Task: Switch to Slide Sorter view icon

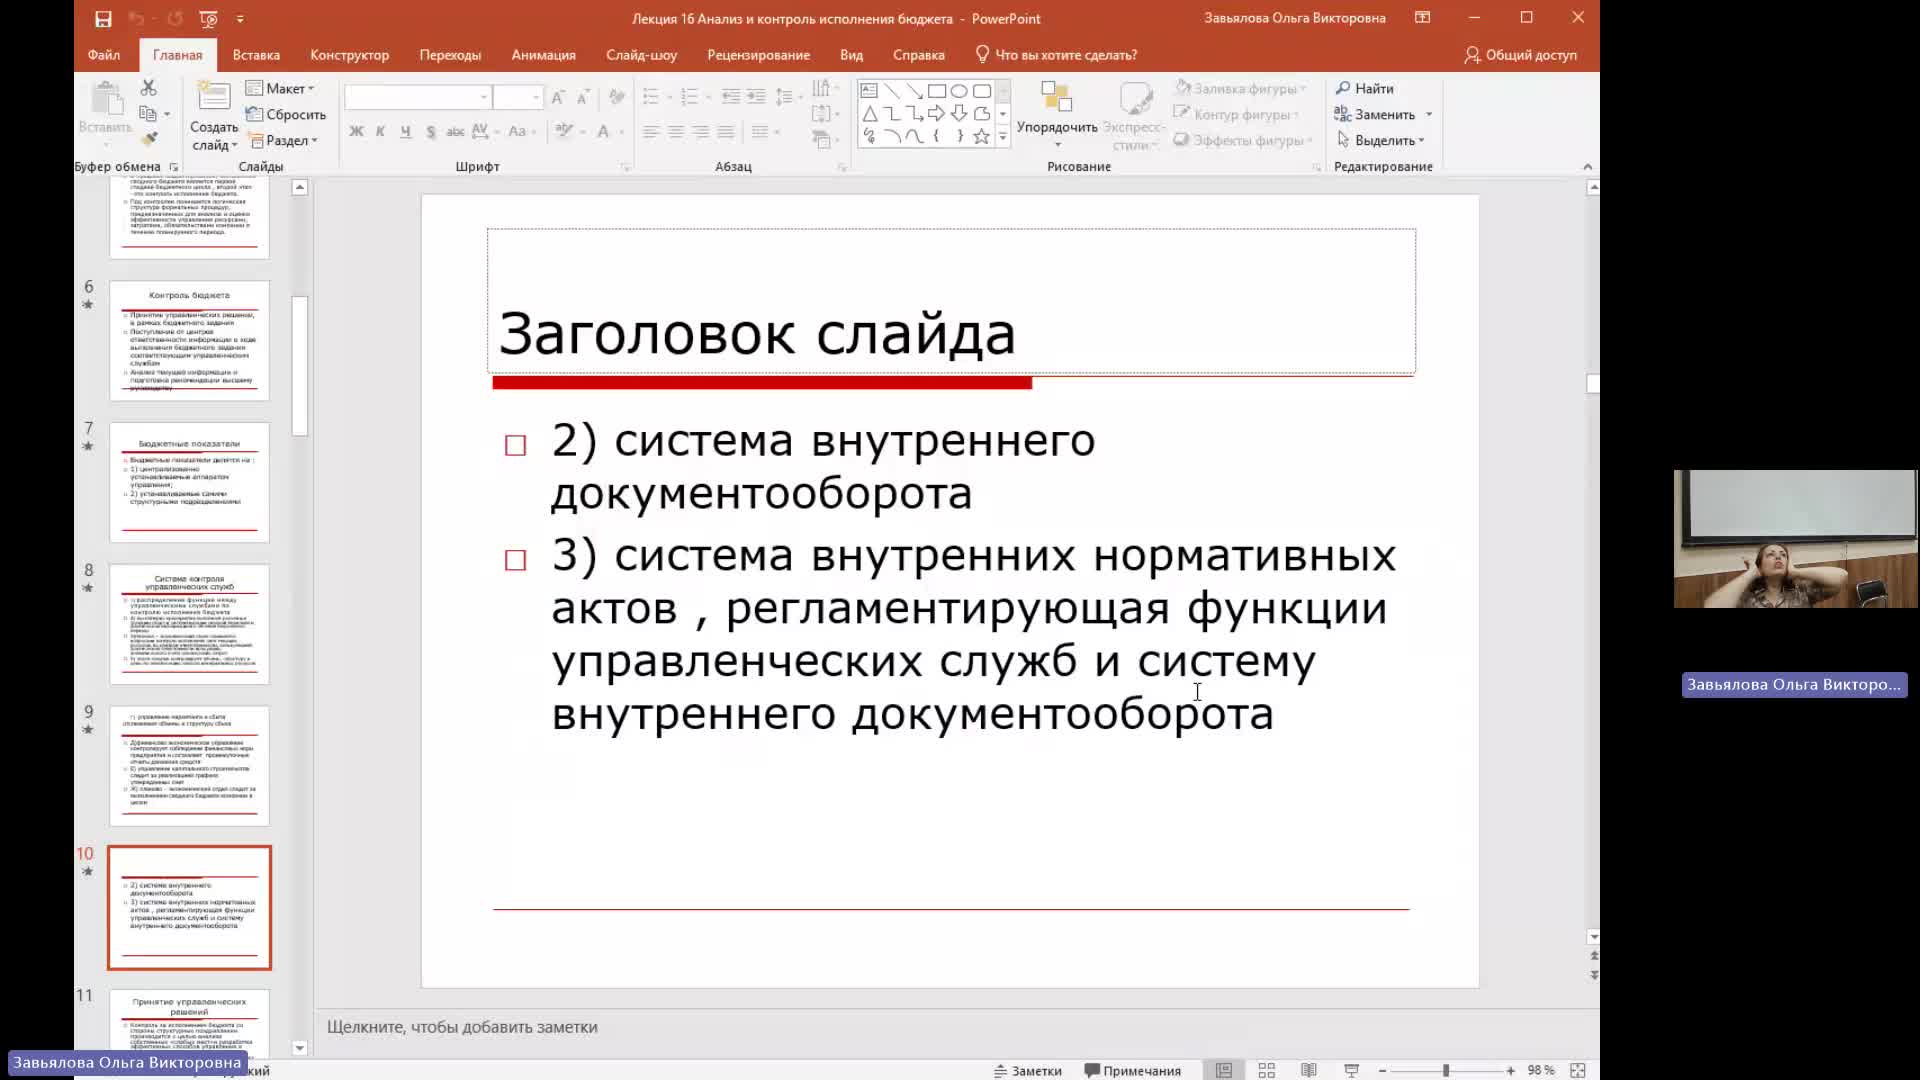Action: coord(1266,1070)
